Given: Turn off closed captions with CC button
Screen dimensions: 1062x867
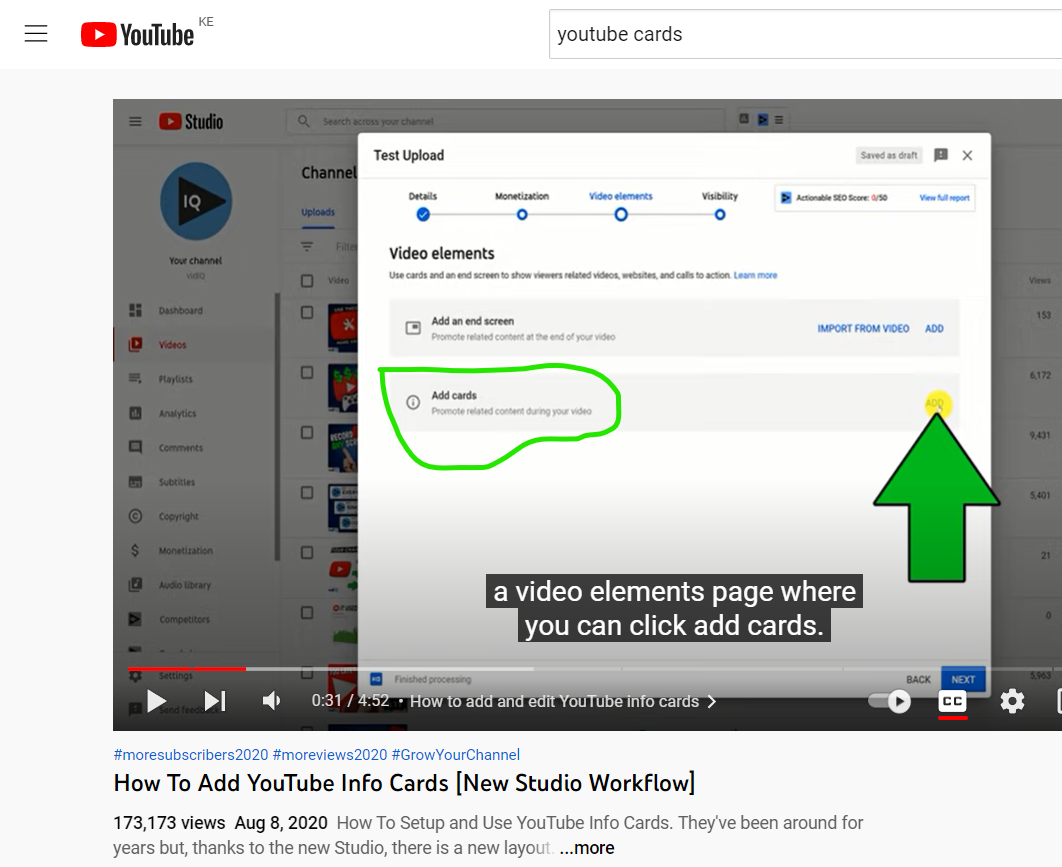Looking at the screenshot, I should coord(952,701).
